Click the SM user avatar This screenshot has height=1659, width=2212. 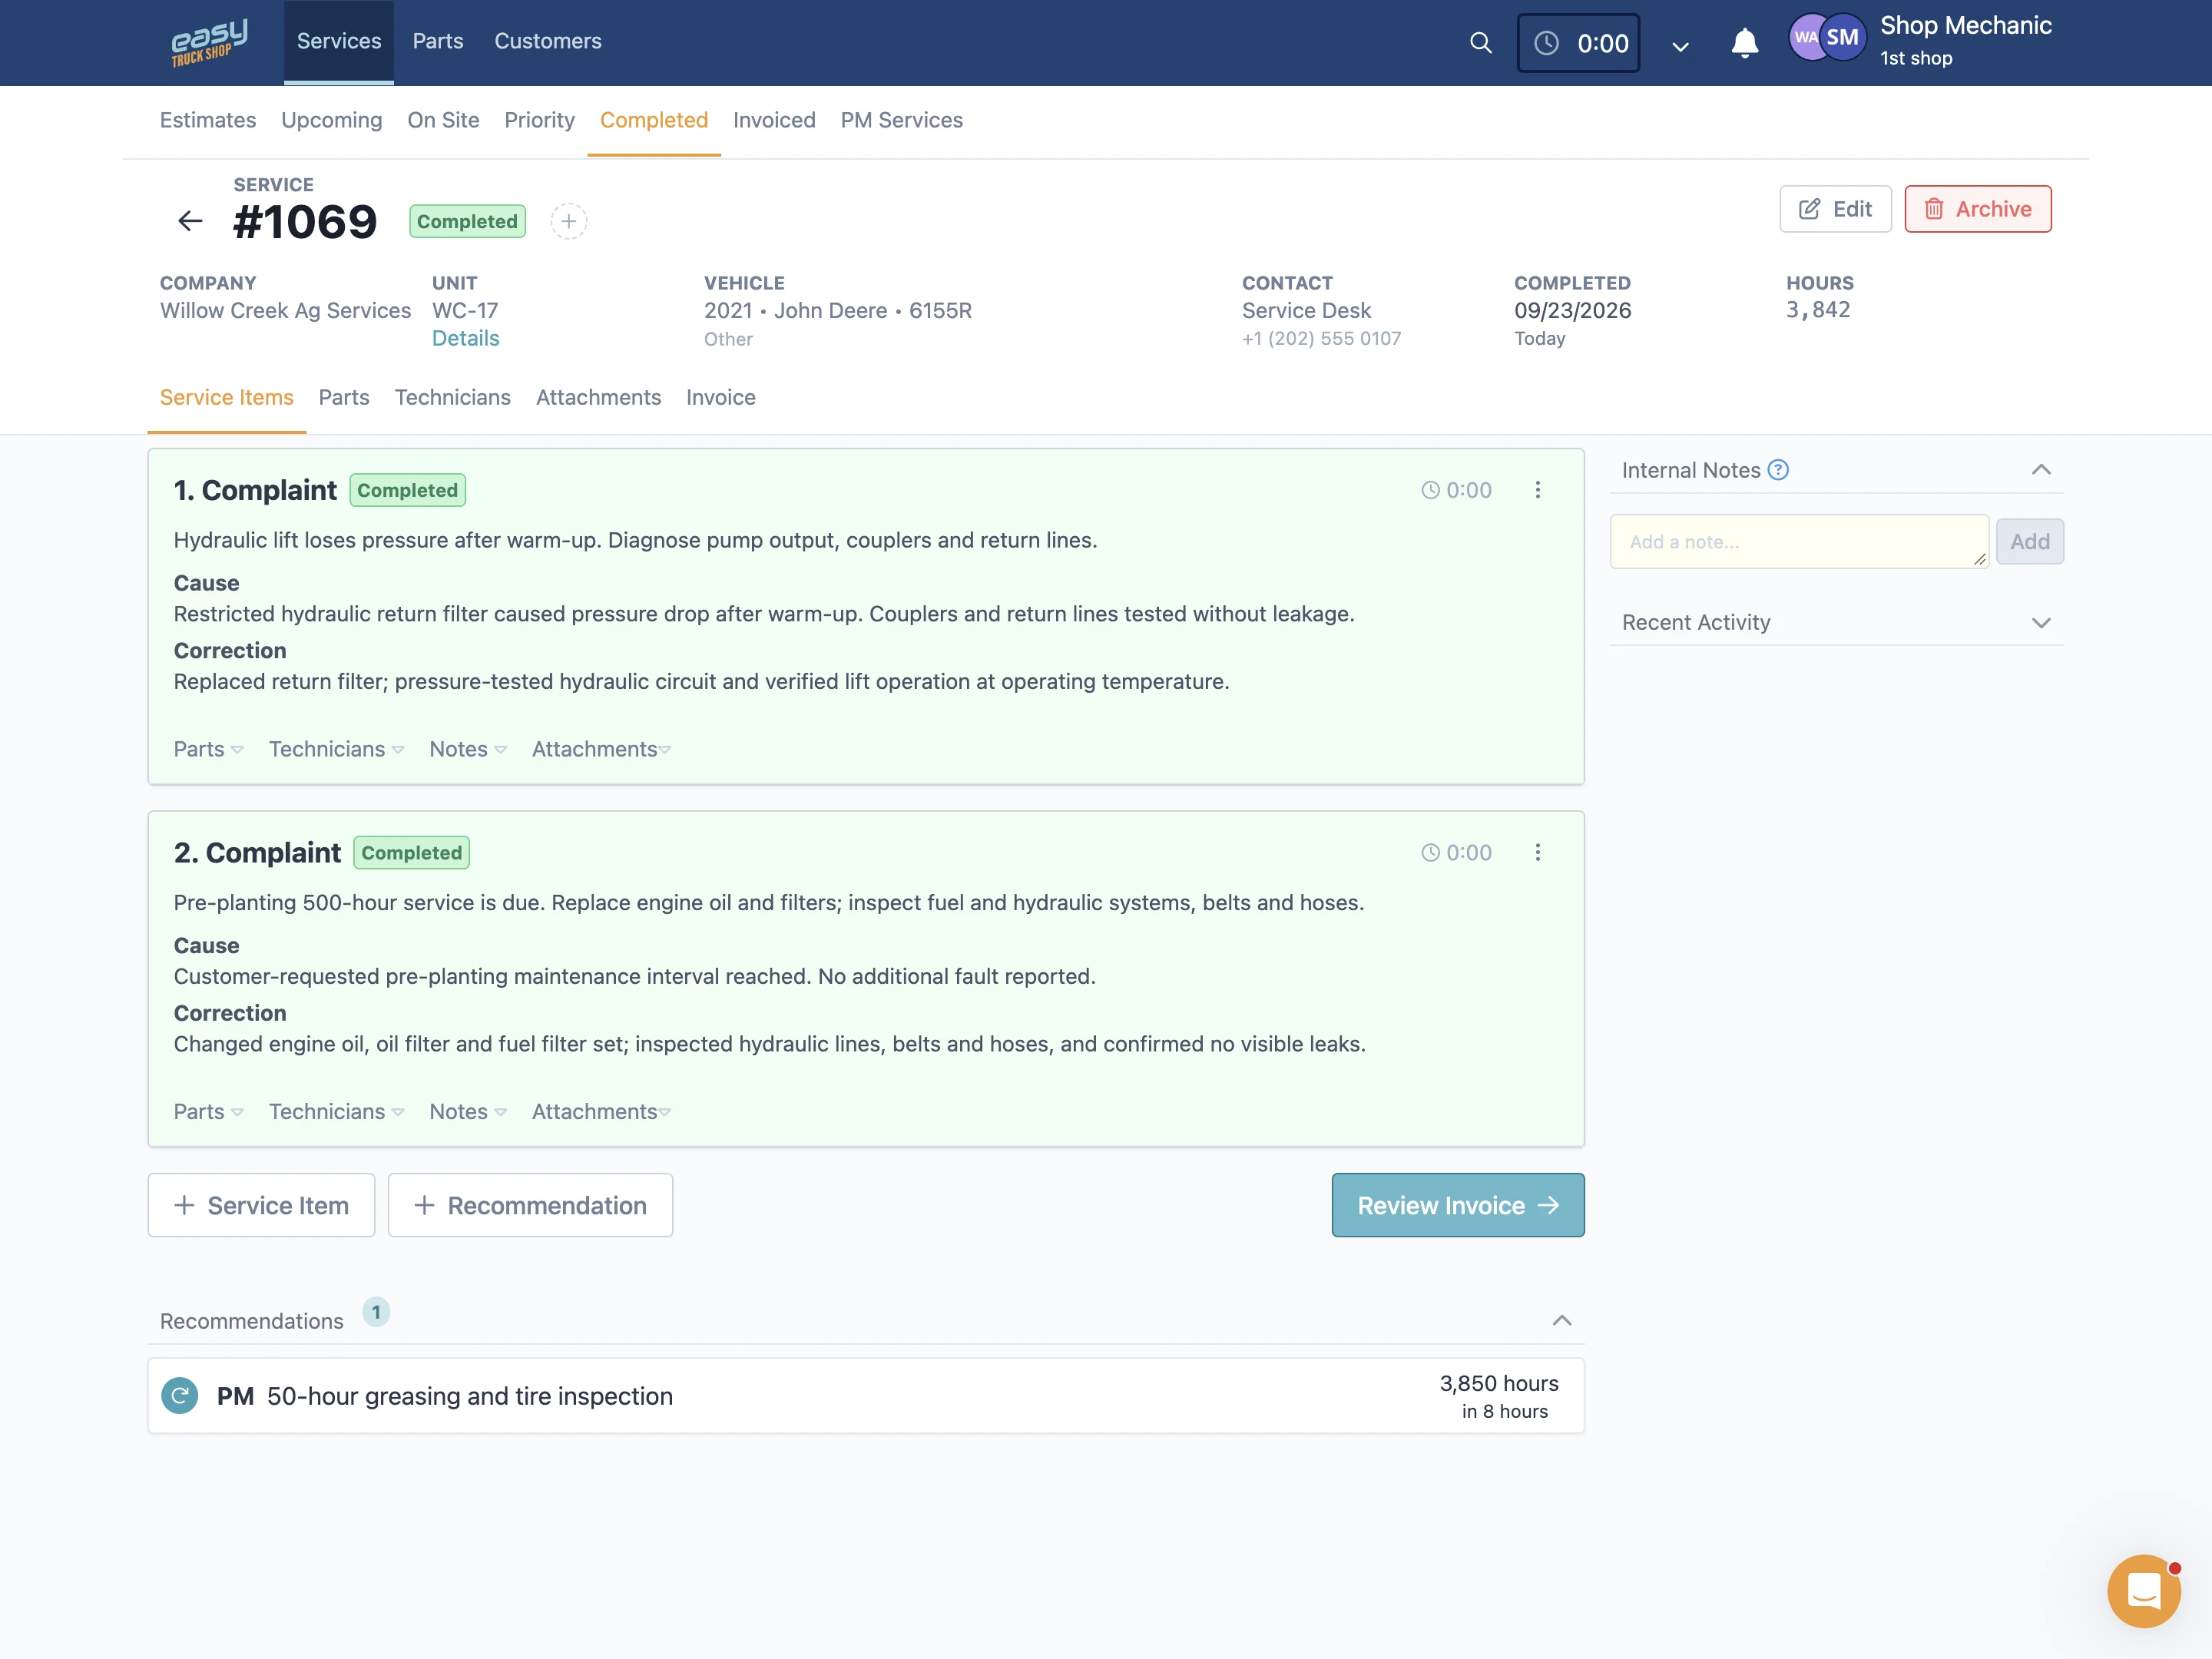coord(1842,38)
